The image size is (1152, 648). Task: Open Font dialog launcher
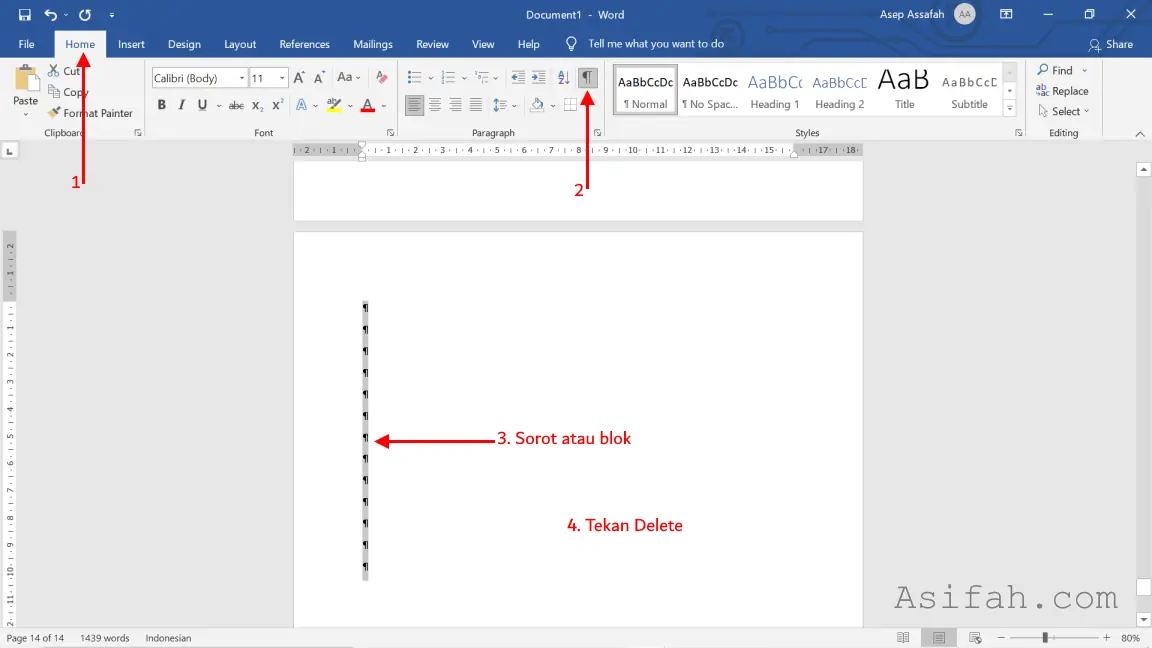[390, 133]
